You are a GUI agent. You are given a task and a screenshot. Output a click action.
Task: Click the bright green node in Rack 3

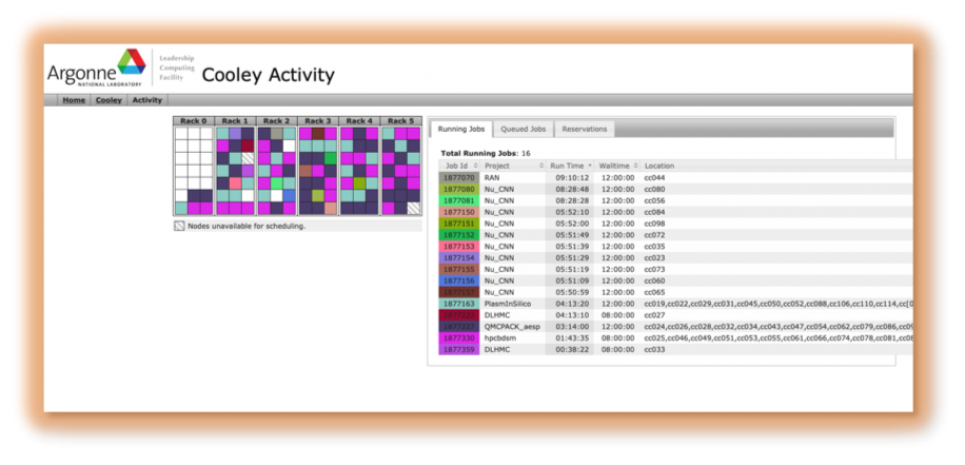(x=330, y=158)
